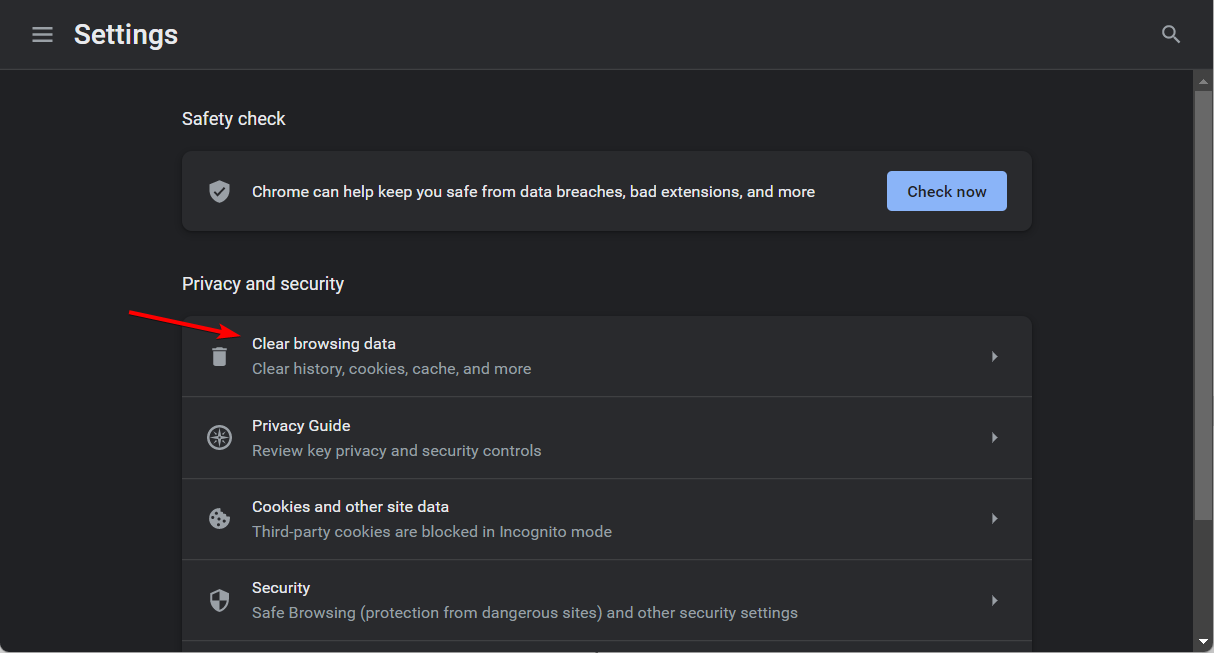The height and width of the screenshot is (653, 1214).
Task: Click the trash can icon
Action: click(x=219, y=356)
